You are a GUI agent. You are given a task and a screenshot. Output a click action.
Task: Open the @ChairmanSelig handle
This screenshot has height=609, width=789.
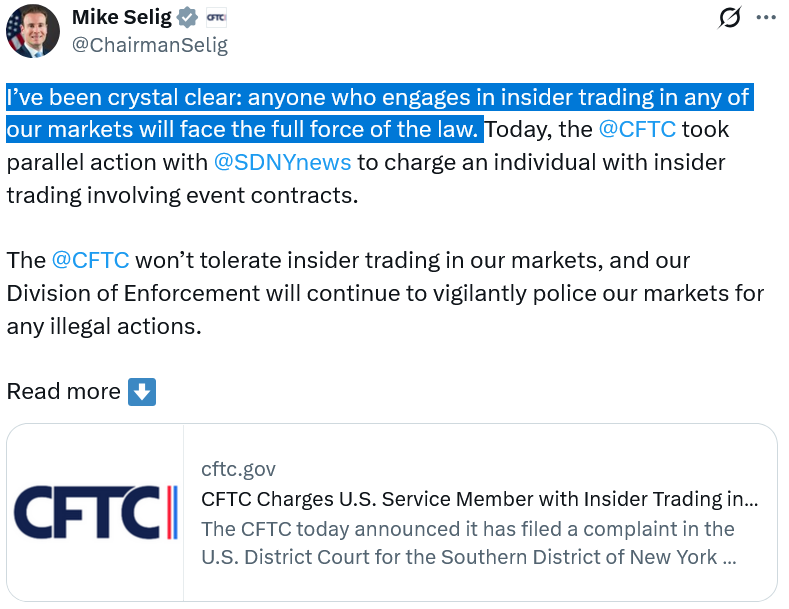tap(150, 45)
